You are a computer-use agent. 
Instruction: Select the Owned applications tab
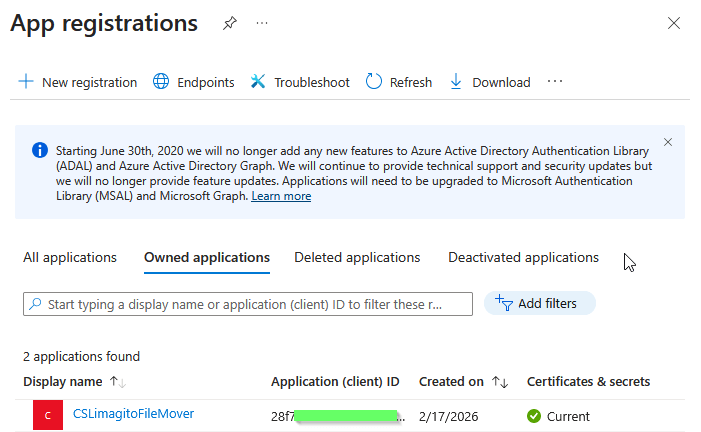(207, 258)
